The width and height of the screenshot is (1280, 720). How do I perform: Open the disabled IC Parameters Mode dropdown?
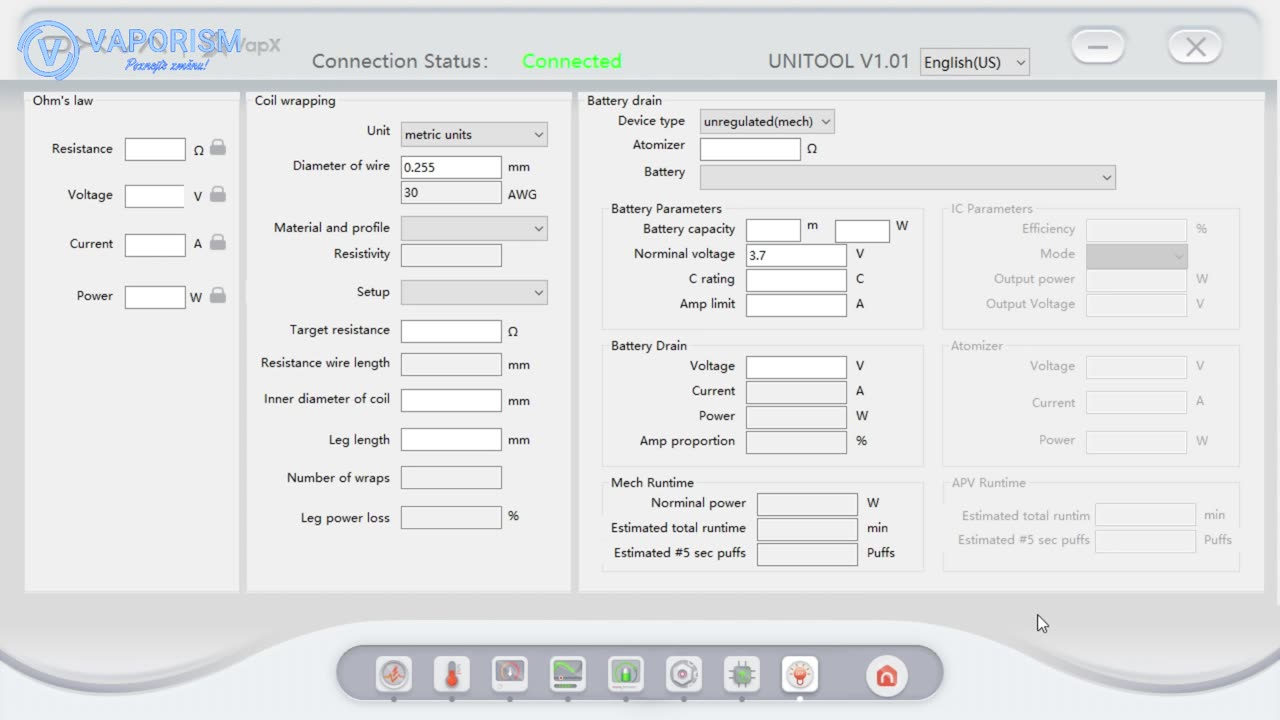point(1136,255)
